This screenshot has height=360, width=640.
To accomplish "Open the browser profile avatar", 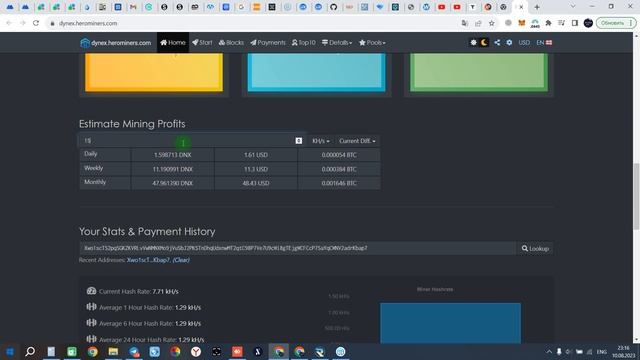I will 588,23.
